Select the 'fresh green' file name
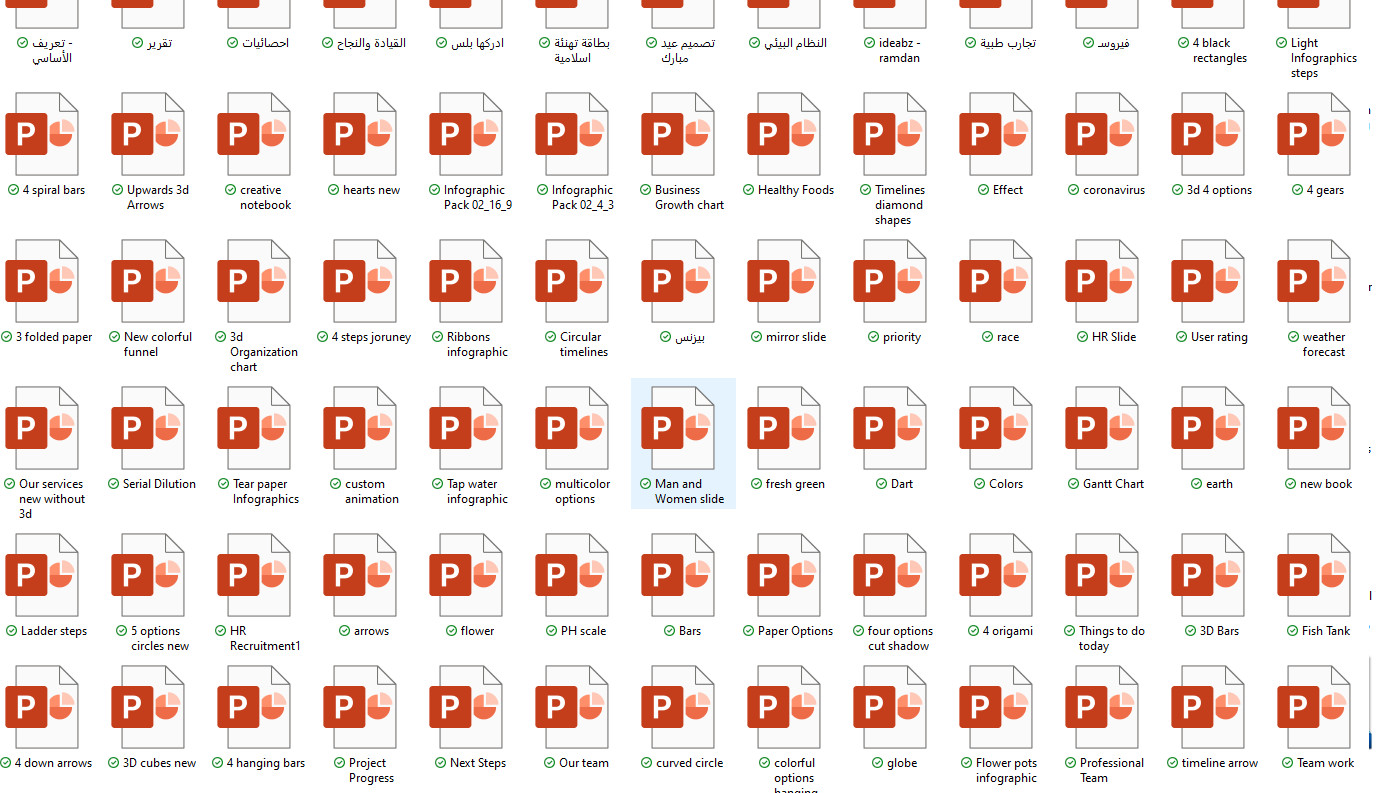Screen dimensions: 1386x793 (795, 484)
